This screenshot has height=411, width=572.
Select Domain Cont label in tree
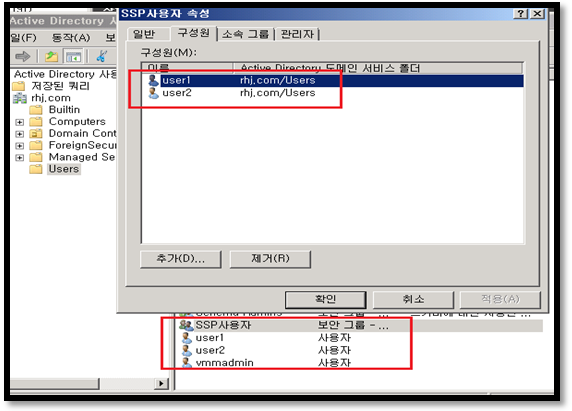tap(82, 133)
